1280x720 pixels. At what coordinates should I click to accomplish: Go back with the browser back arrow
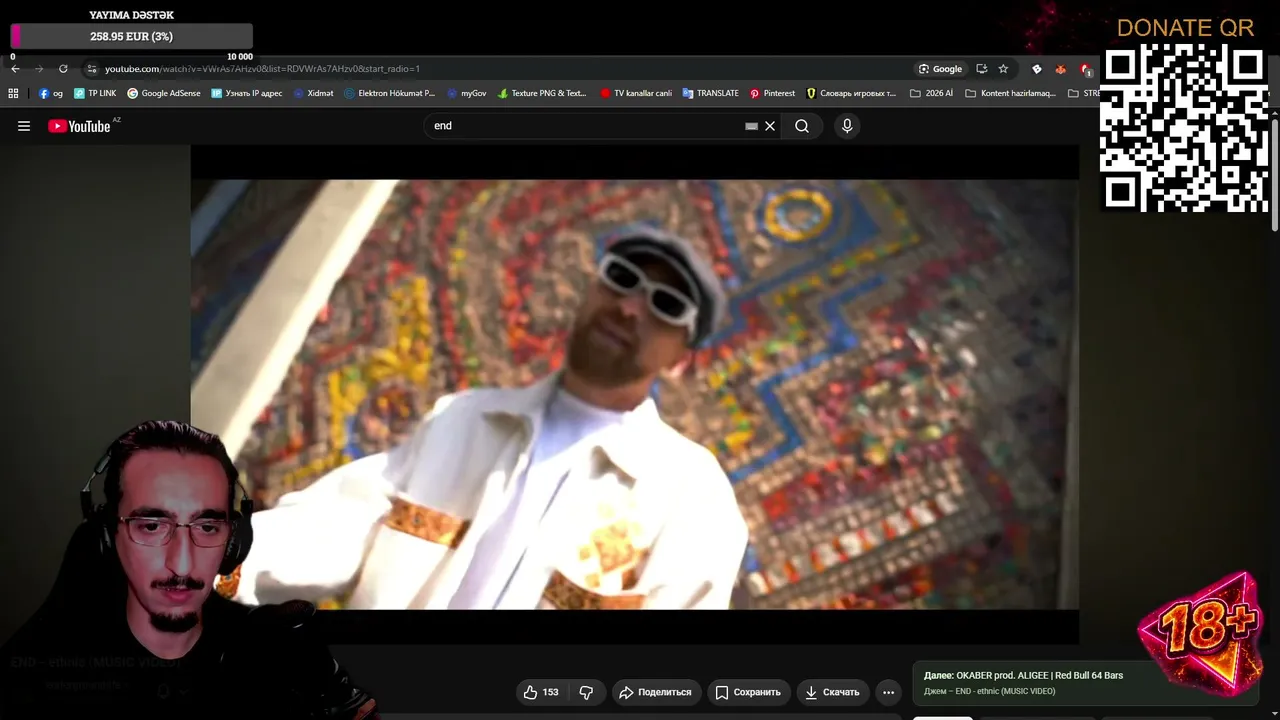pyautogui.click(x=15, y=69)
